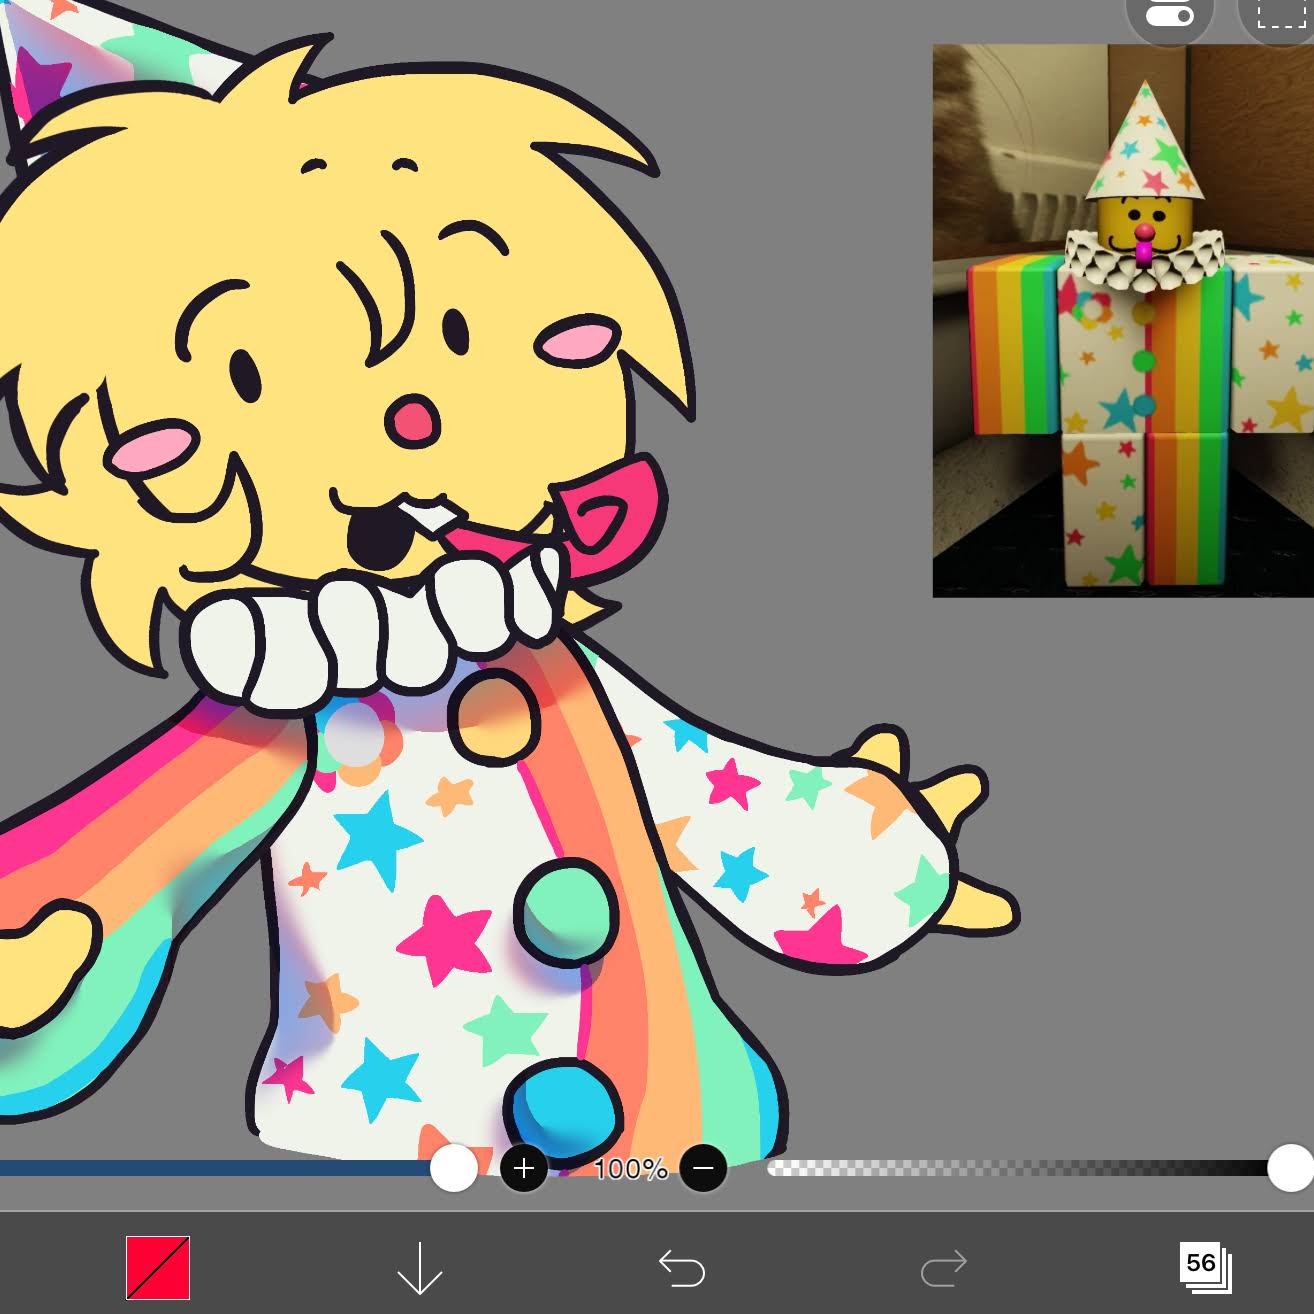Click the brush thickness slider handle
The width and height of the screenshot is (1314, 1314).
tap(454, 1168)
